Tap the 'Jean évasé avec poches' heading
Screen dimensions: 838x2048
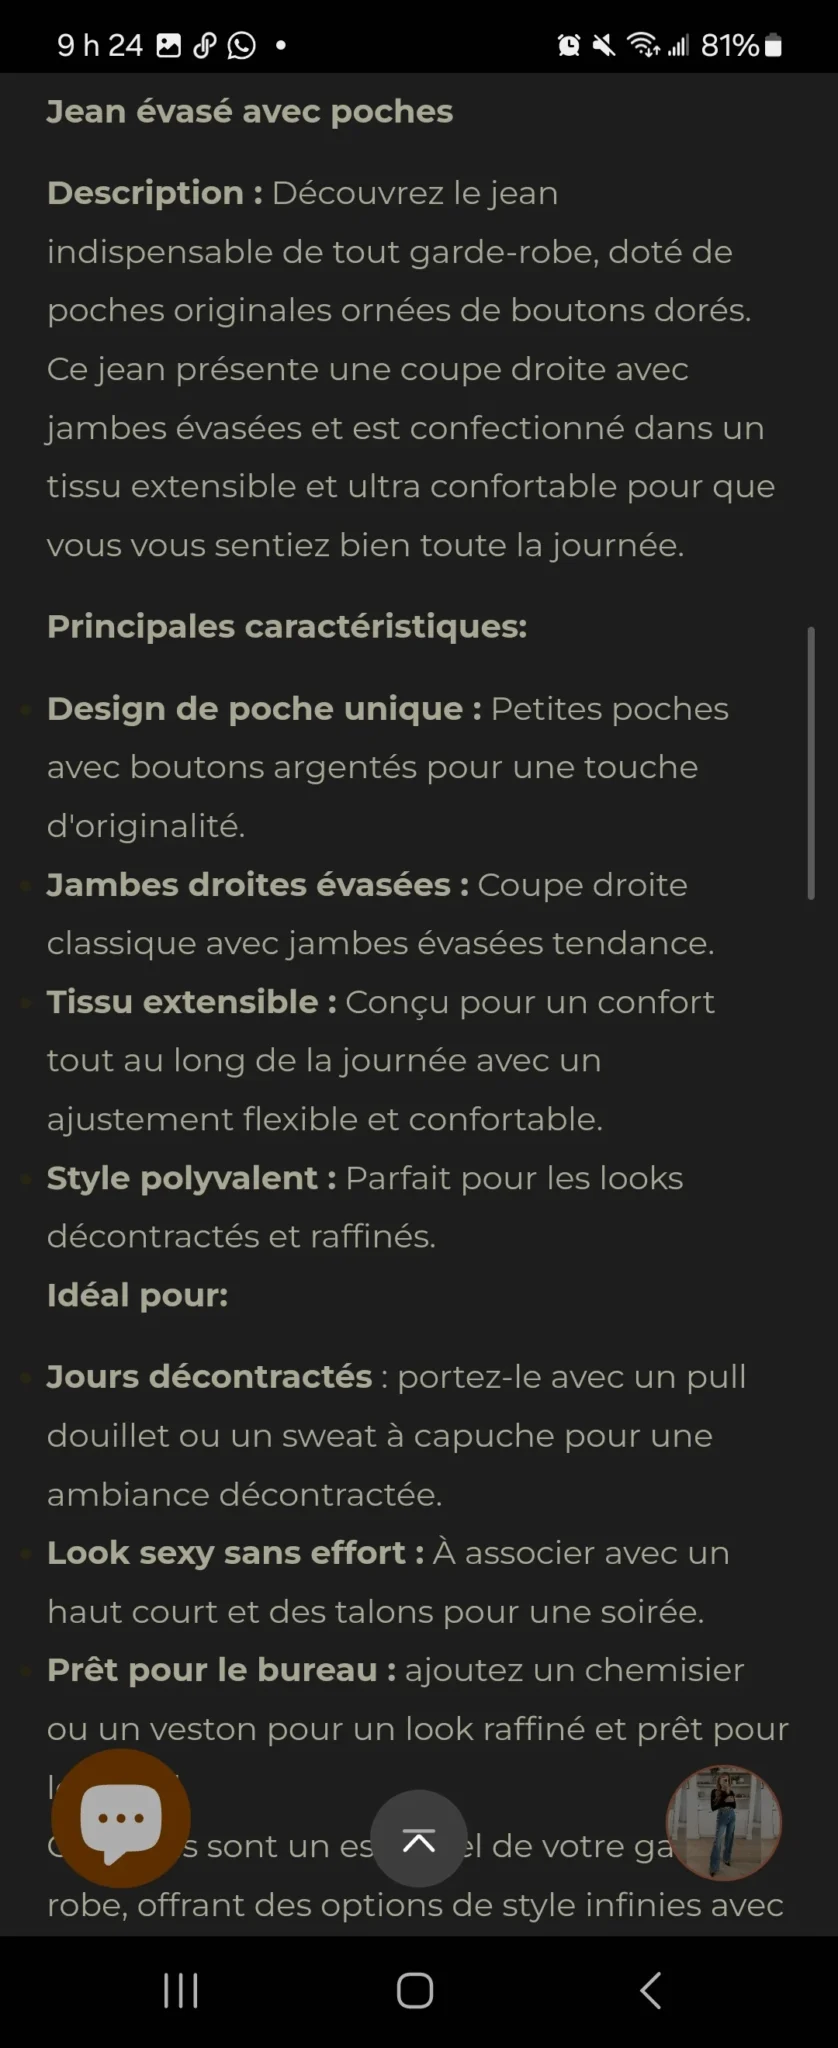click(250, 111)
